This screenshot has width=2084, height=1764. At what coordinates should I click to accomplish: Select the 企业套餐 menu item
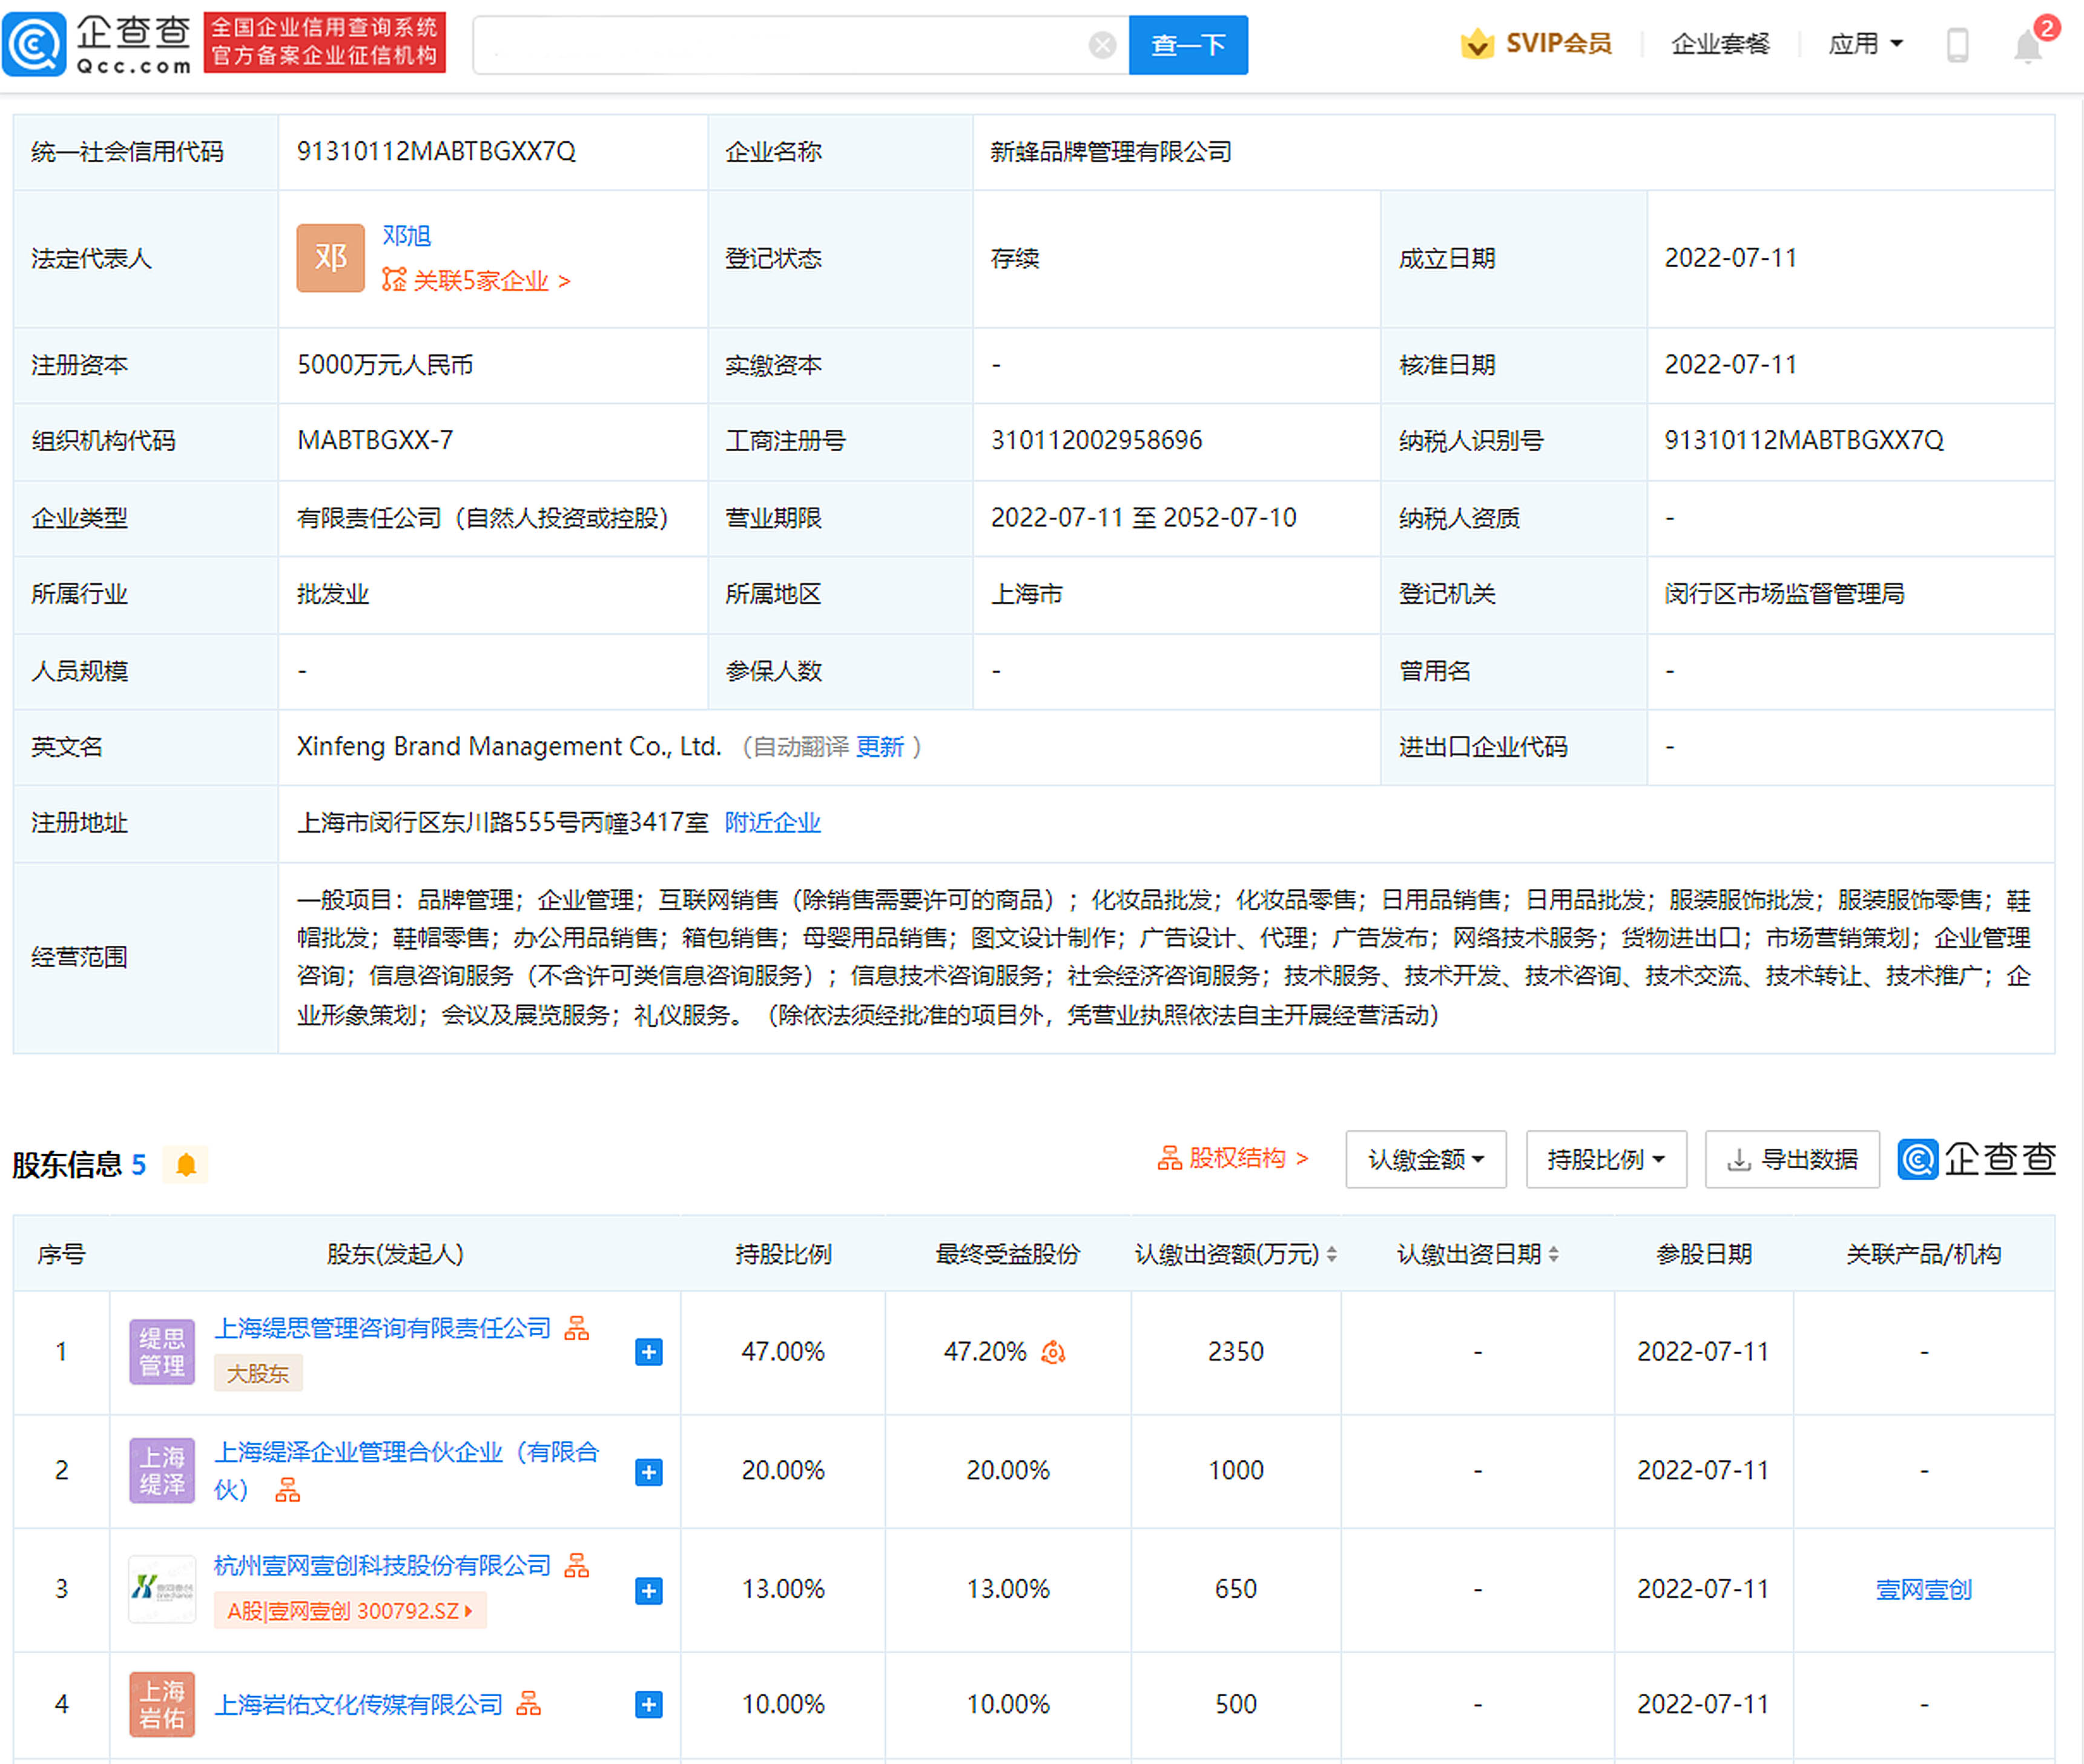click(1720, 42)
